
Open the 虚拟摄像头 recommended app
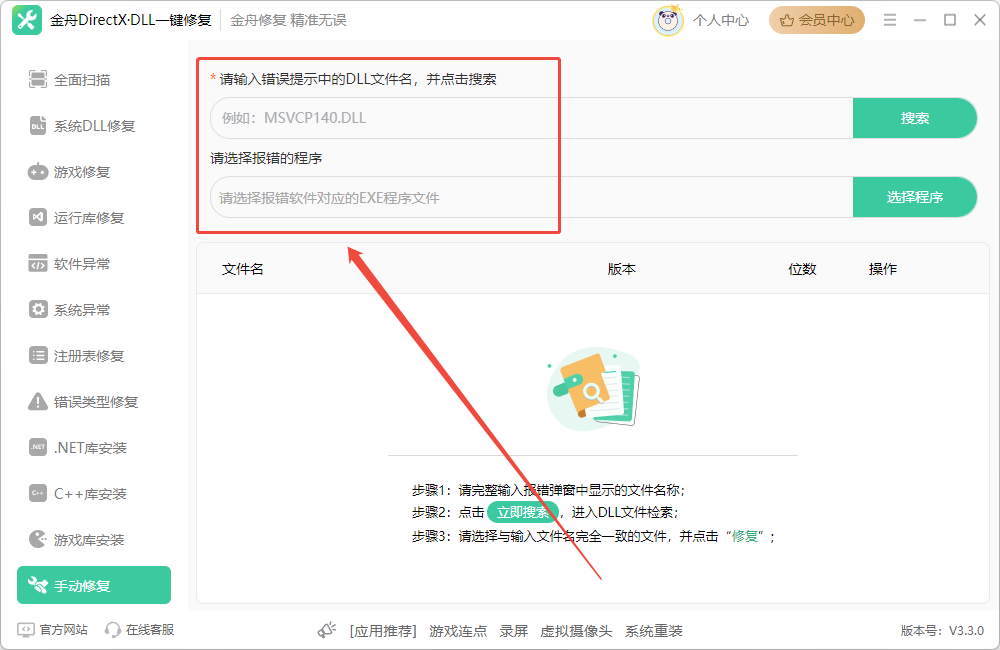[576, 631]
